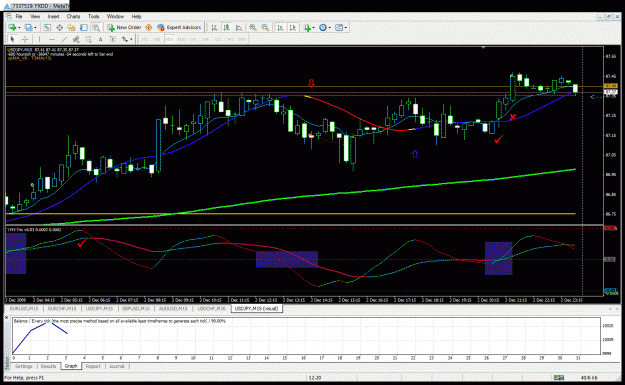Image resolution: width=625 pixels, height=385 pixels.
Task: Switch to the EURCHF,M15 chart tab
Action: pos(62,309)
